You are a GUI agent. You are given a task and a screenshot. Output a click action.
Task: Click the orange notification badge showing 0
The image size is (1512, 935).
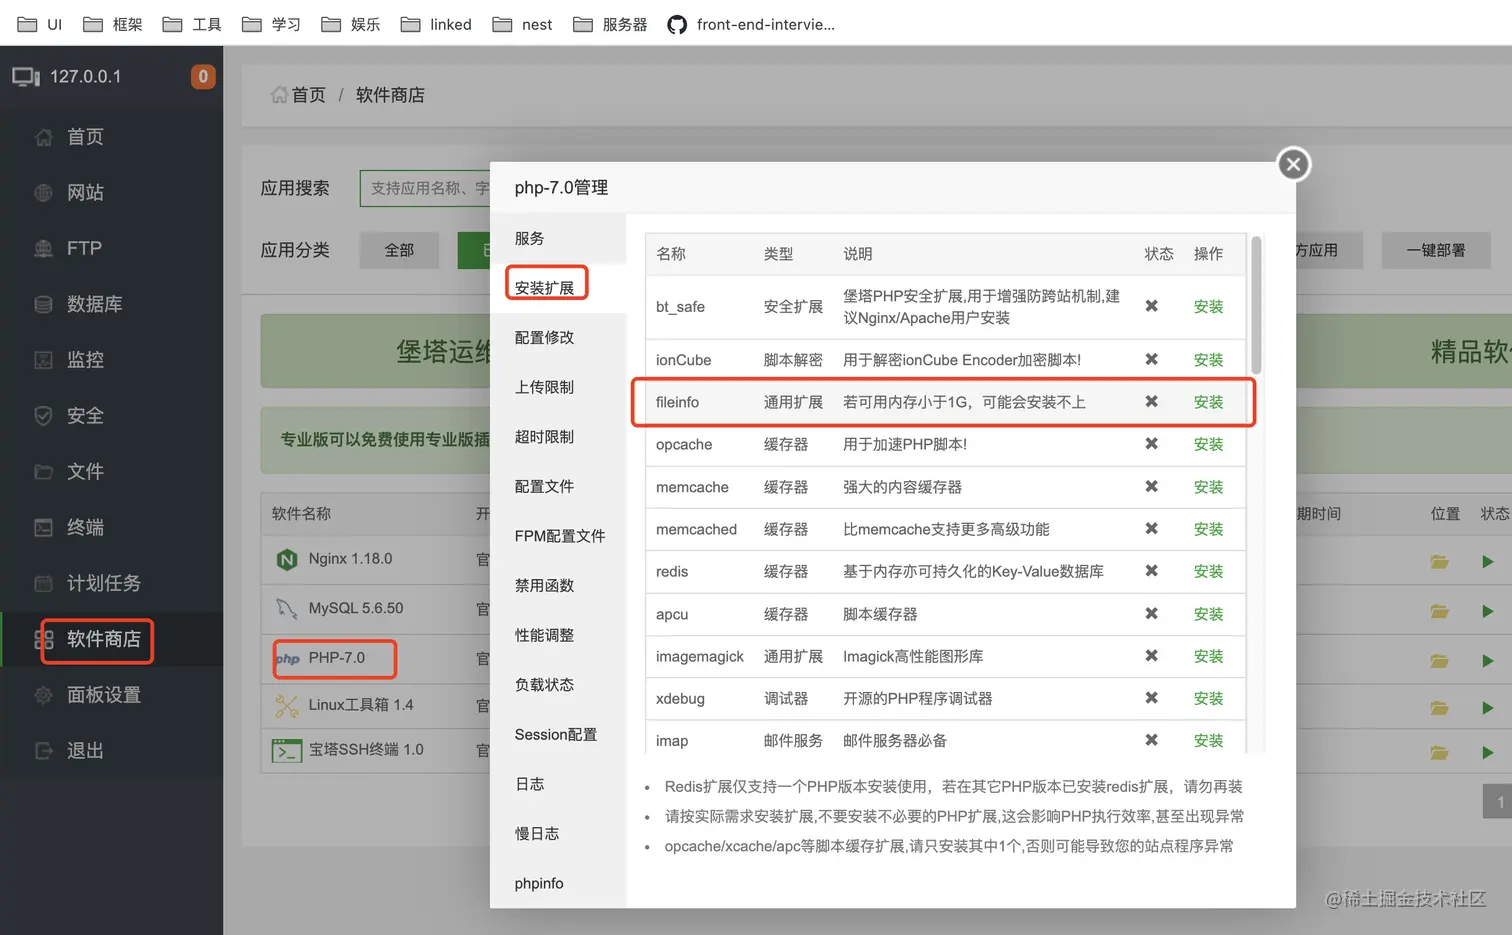point(203,76)
